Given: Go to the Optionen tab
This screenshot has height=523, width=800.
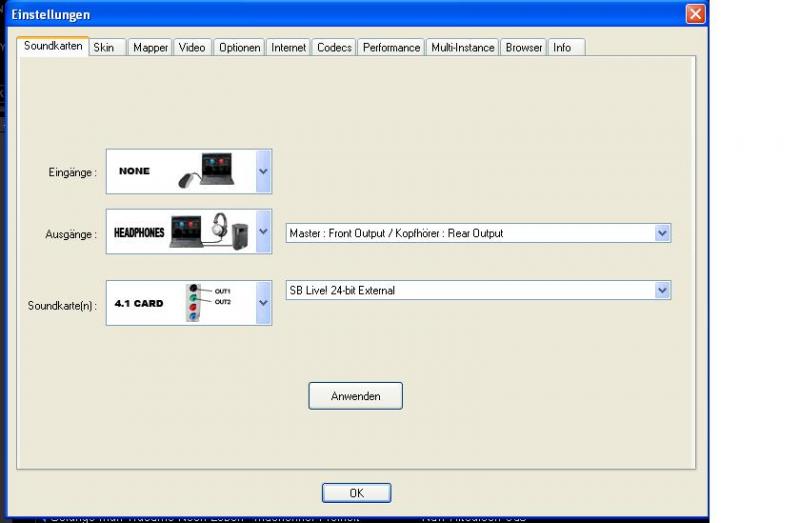Looking at the screenshot, I should point(239,47).
